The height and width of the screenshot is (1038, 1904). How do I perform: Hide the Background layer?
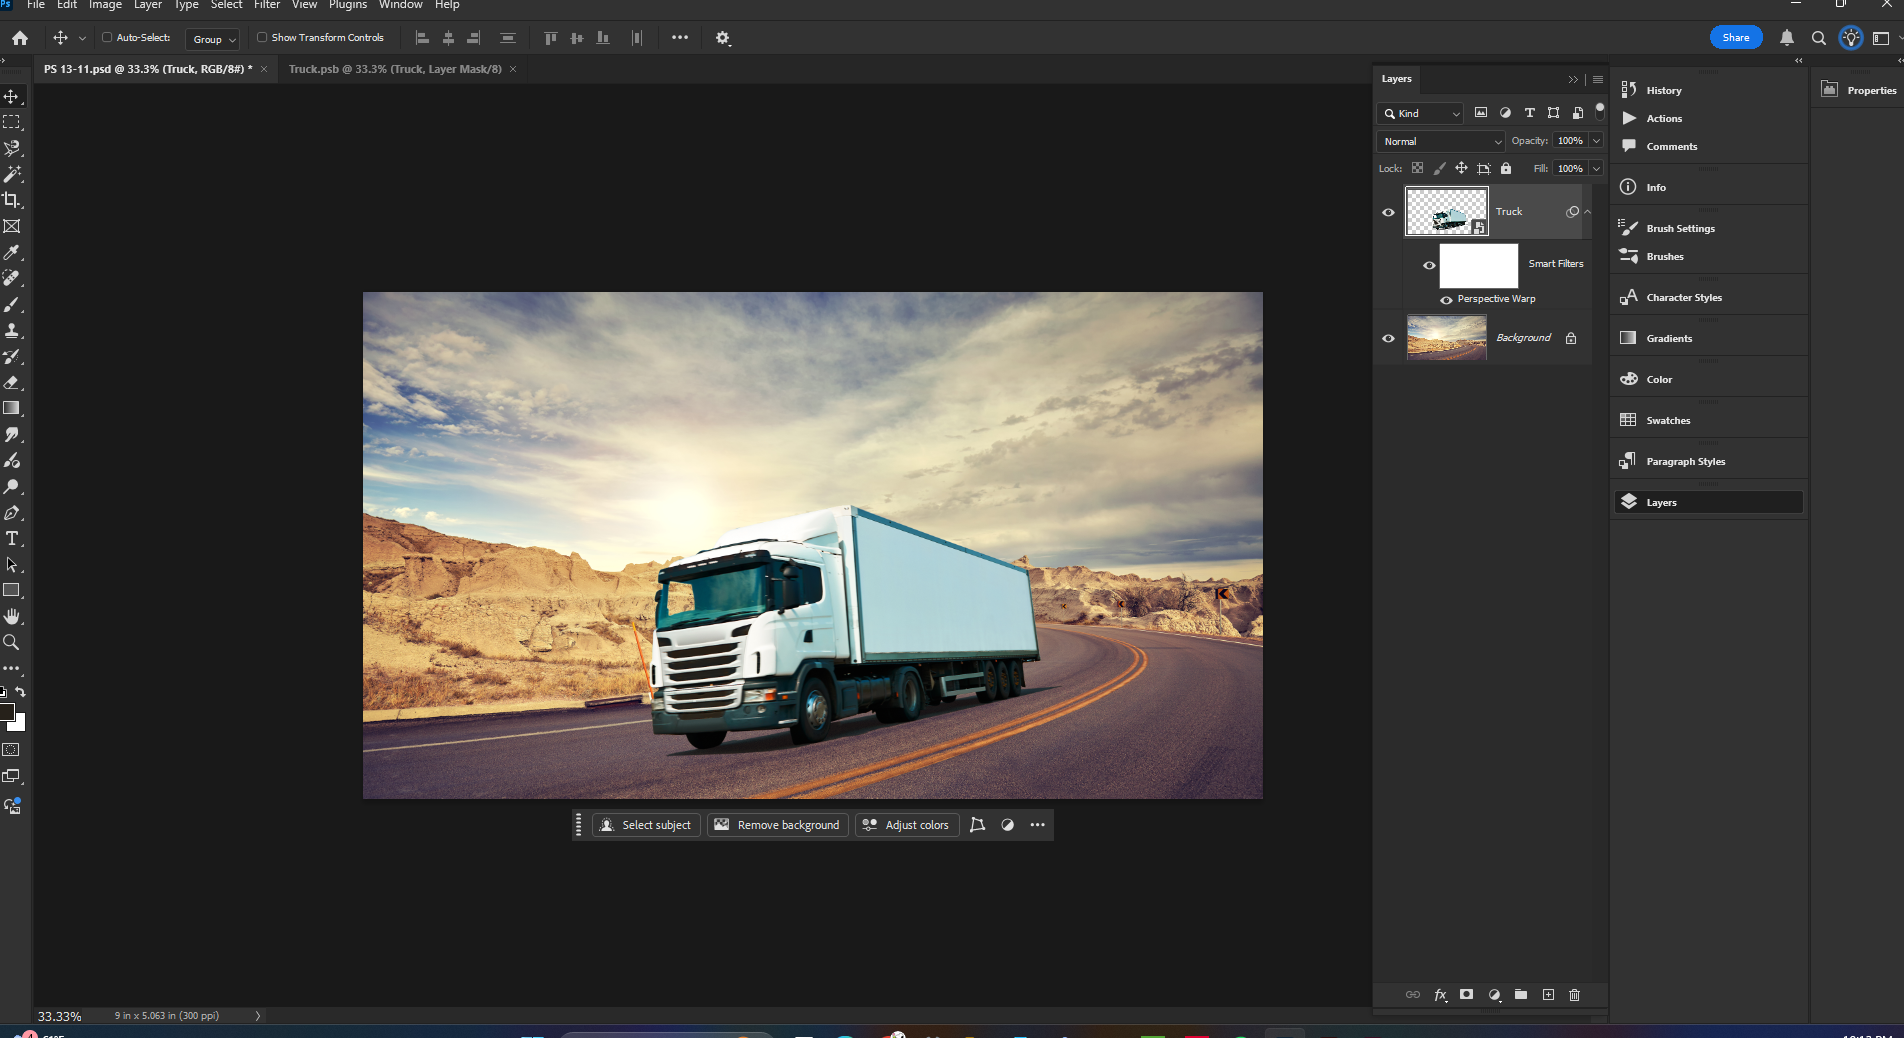point(1388,338)
